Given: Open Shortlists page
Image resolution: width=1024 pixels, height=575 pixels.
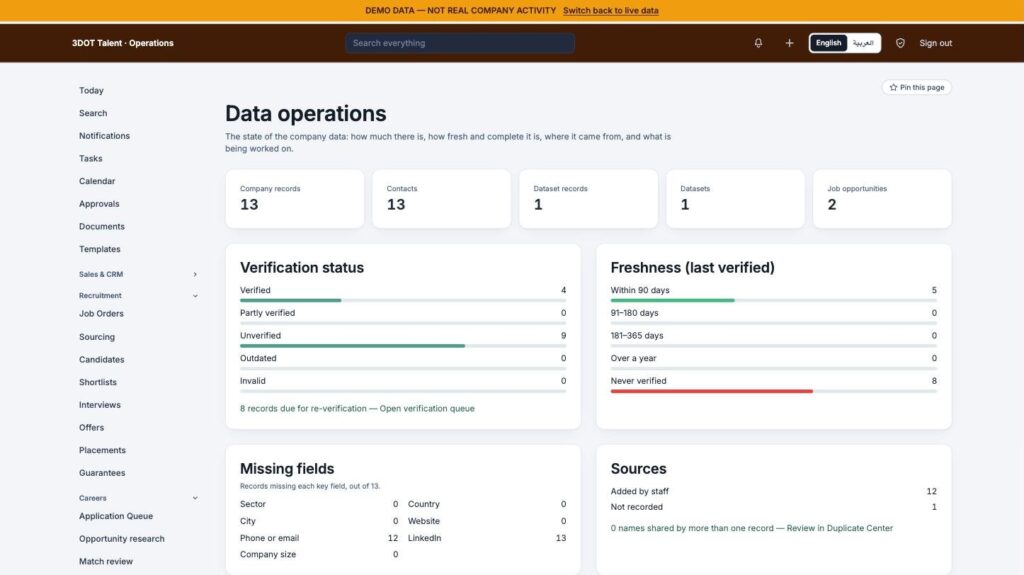Looking at the screenshot, I should 98,382.
